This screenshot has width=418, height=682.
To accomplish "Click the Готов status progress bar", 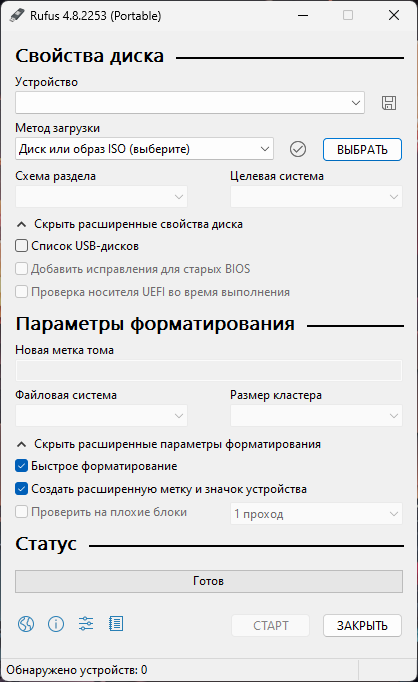I will pos(209,581).
